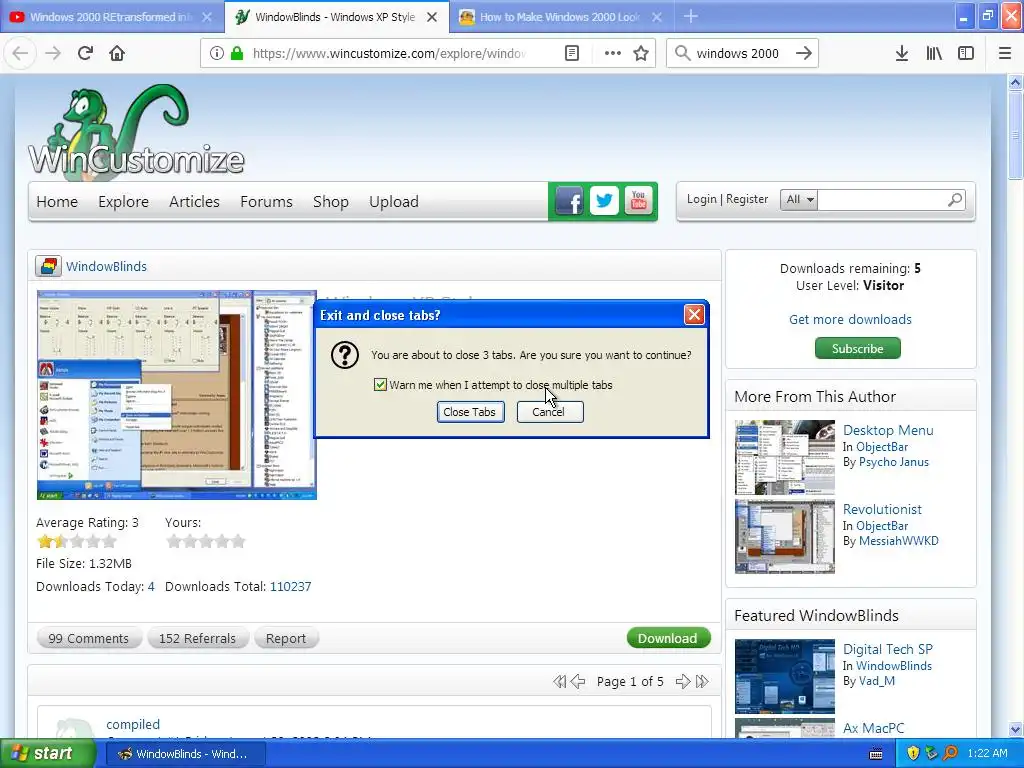Expand the All search category dropdown

click(x=799, y=199)
